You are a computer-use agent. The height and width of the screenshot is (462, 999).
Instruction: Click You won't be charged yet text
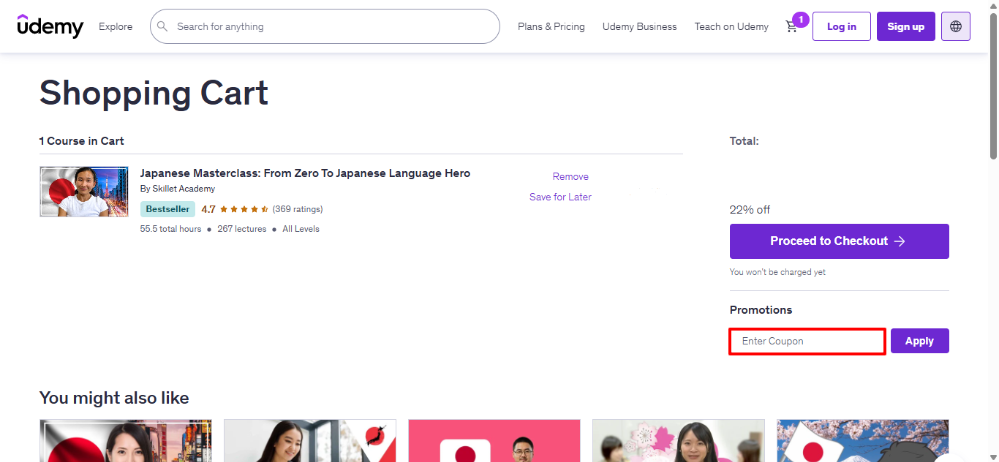pos(777,272)
